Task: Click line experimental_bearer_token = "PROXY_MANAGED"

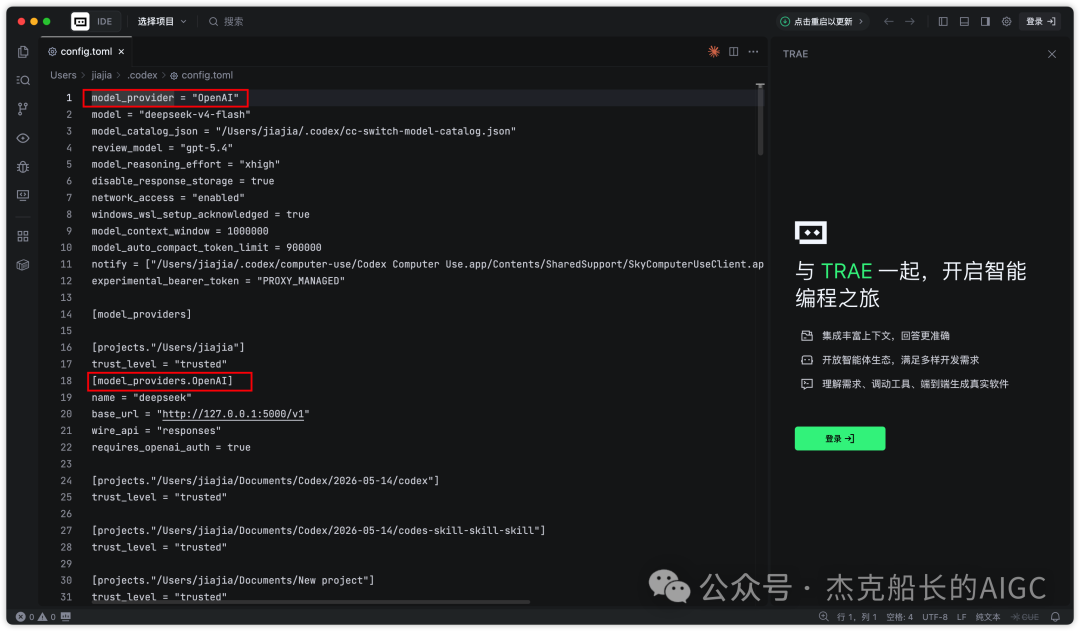Action: coord(218,281)
